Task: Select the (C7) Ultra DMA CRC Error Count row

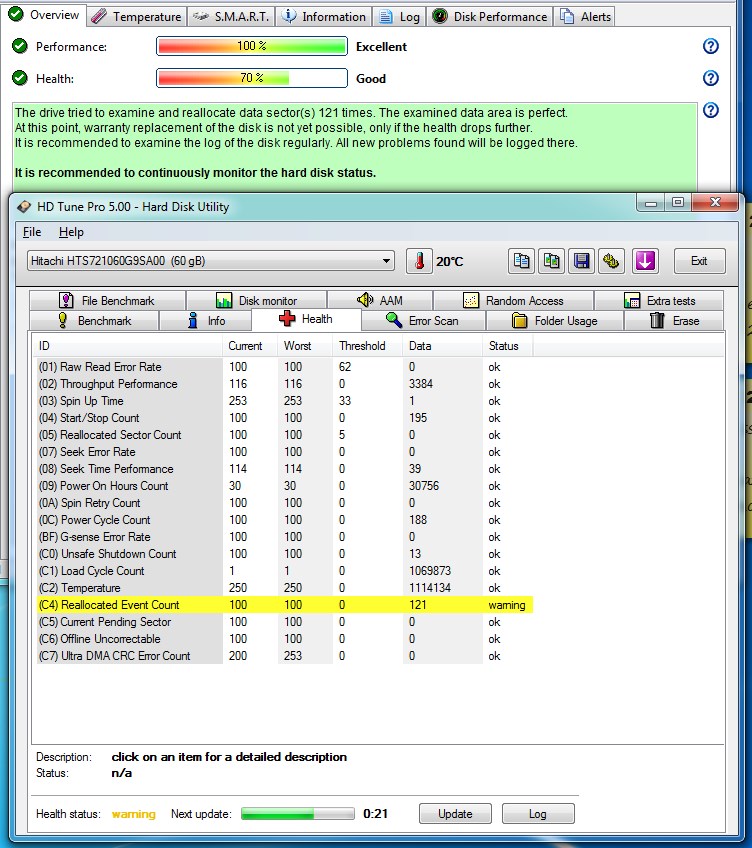Action: pyautogui.click(x=285, y=656)
